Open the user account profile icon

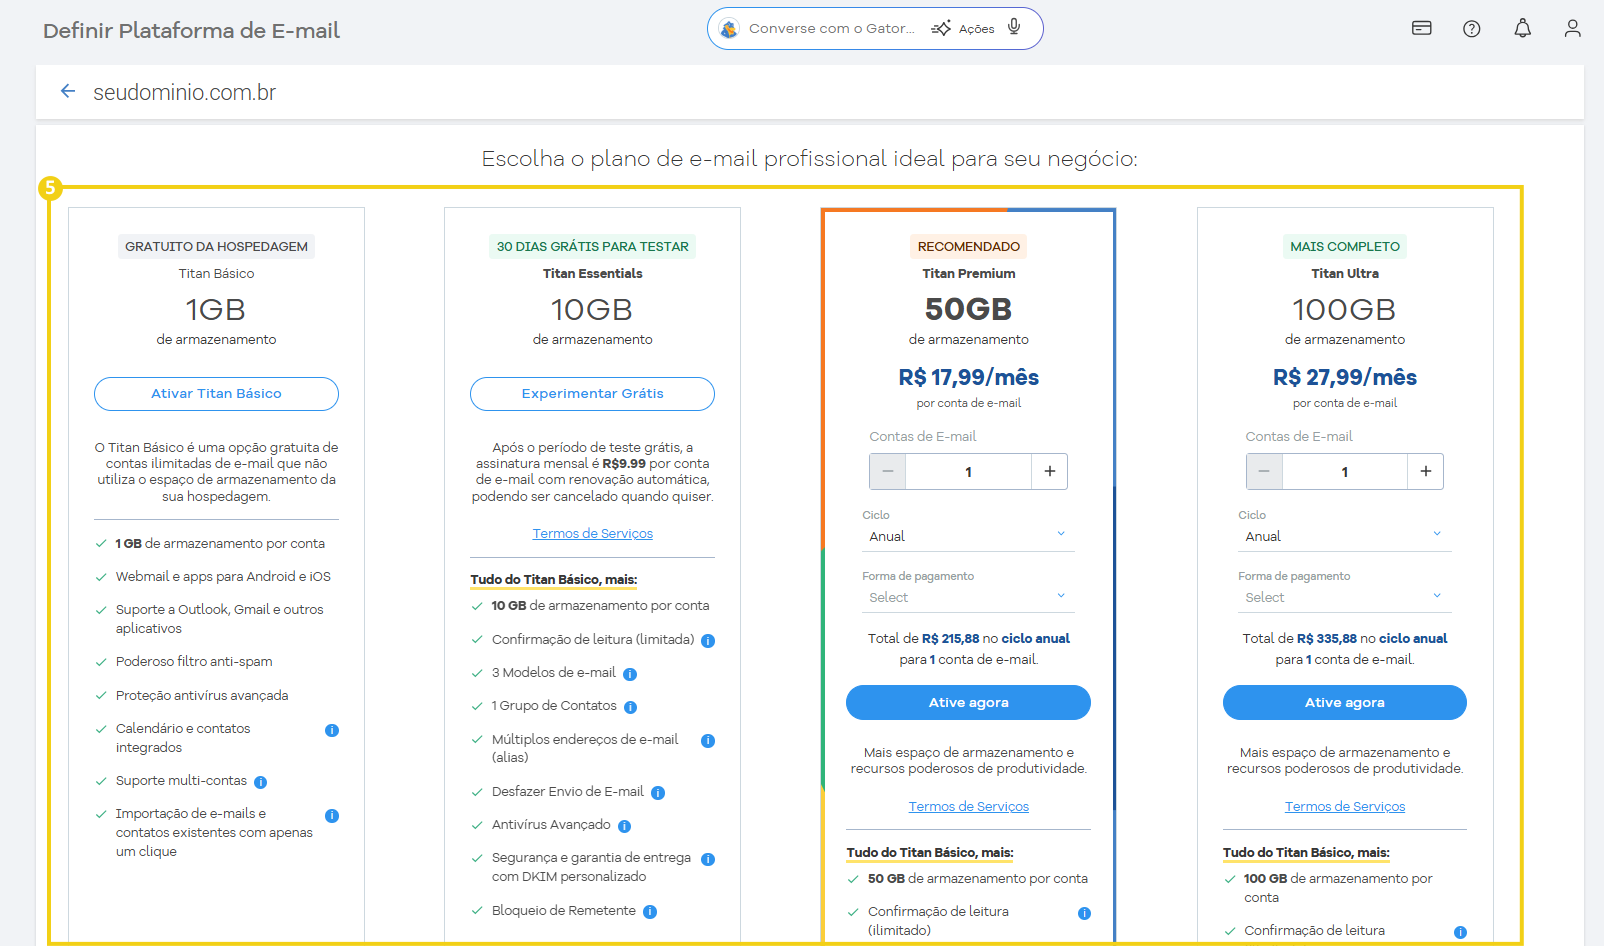point(1572,29)
